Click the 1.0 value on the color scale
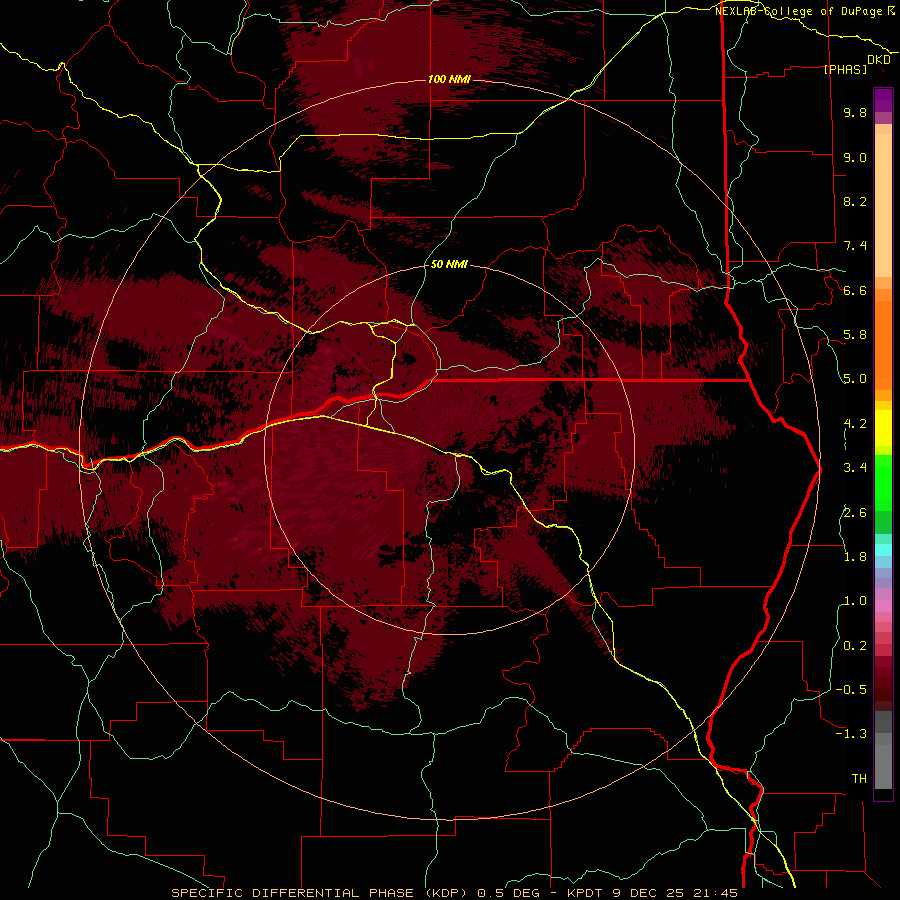Screen dimensions: 900x900 pos(855,601)
